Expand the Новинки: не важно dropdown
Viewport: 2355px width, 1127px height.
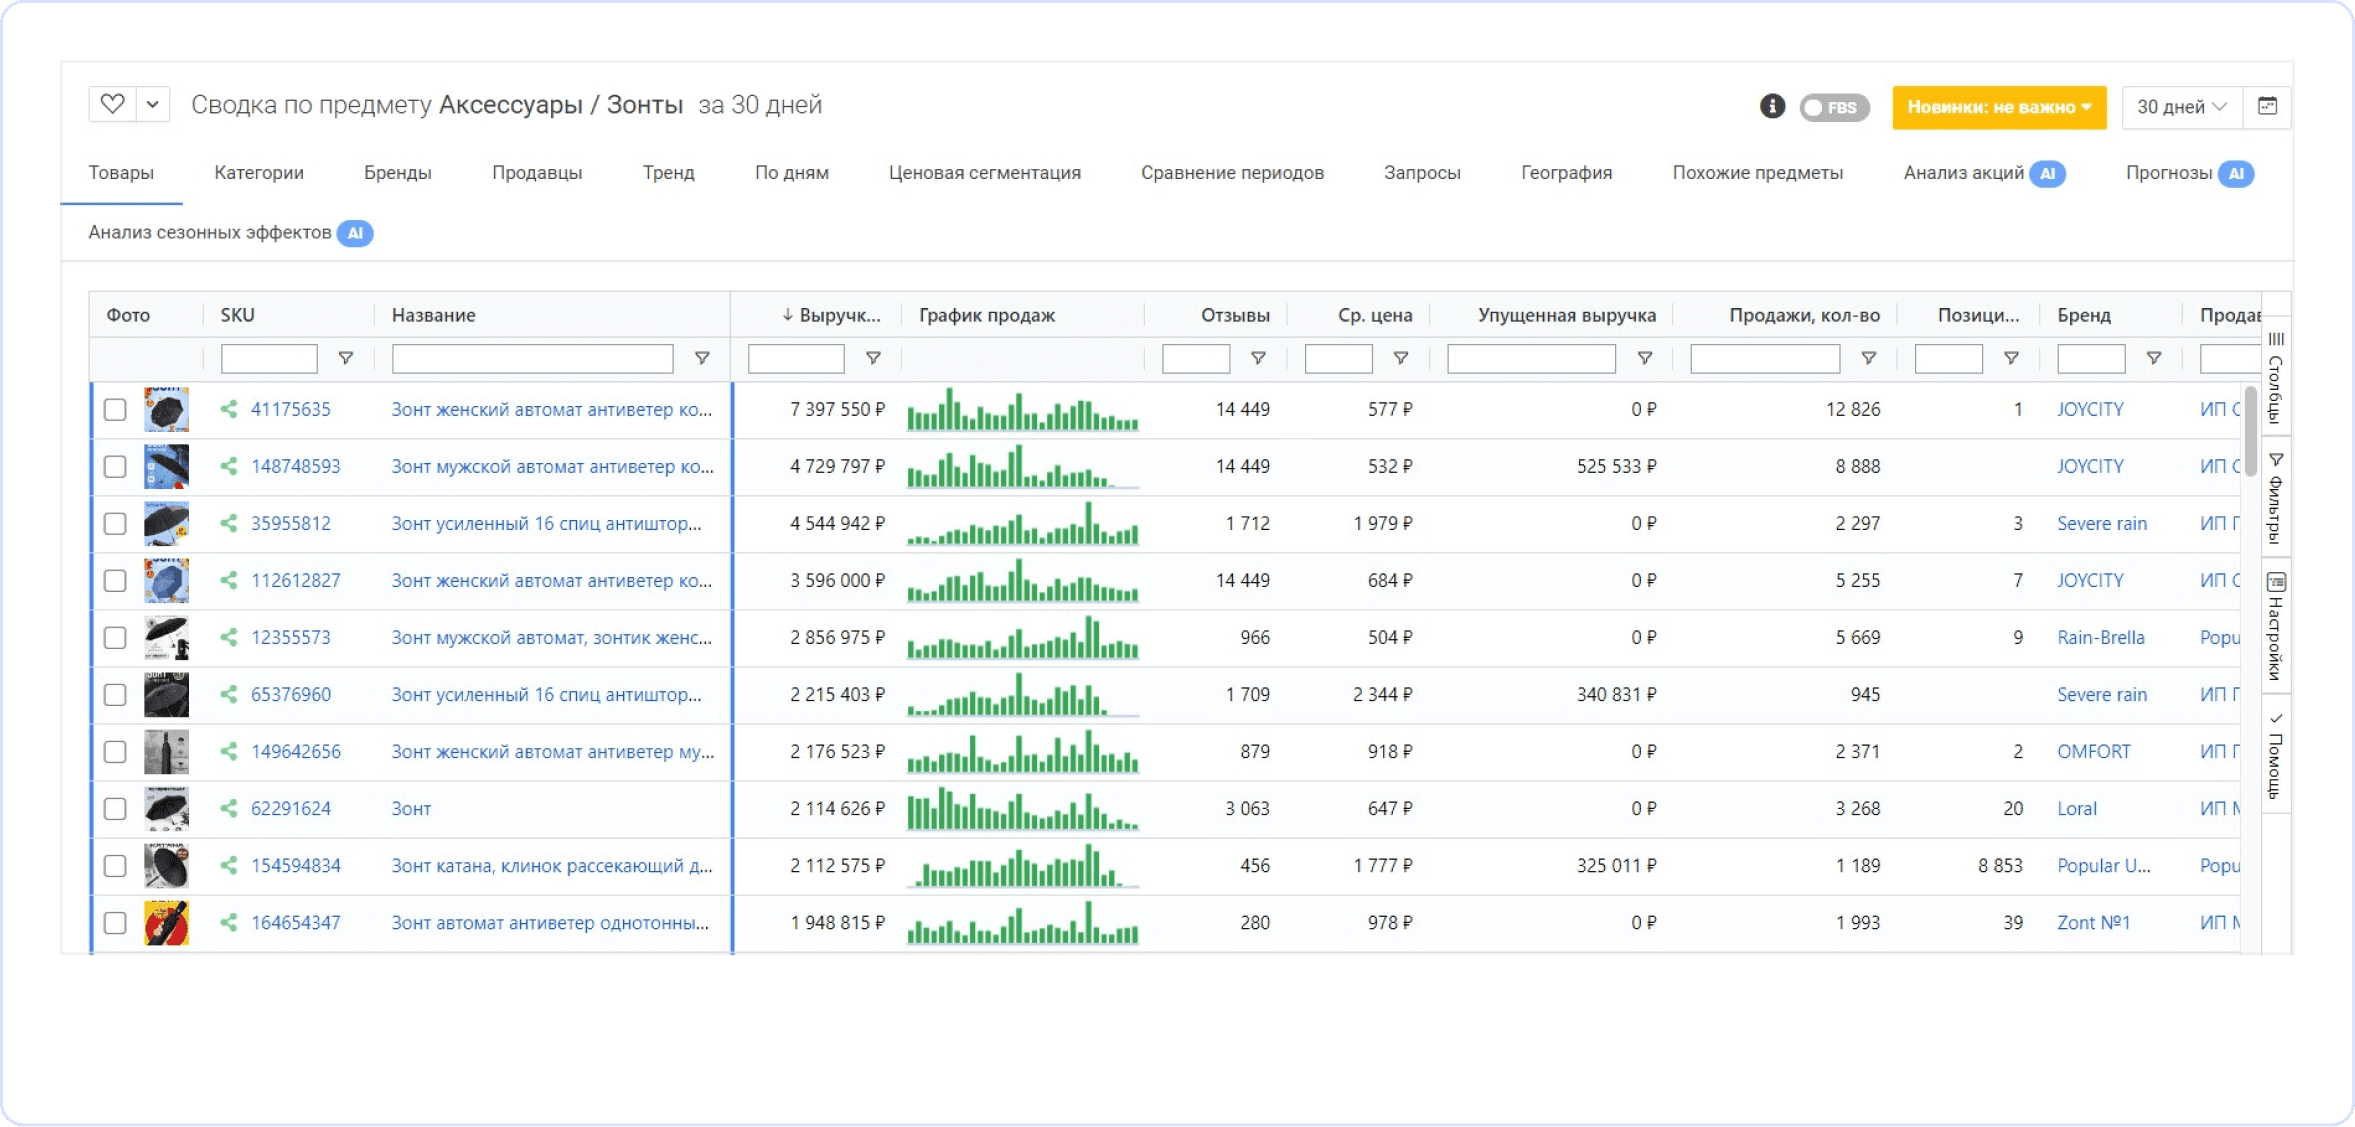pyautogui.click(x=1998, y=107)
